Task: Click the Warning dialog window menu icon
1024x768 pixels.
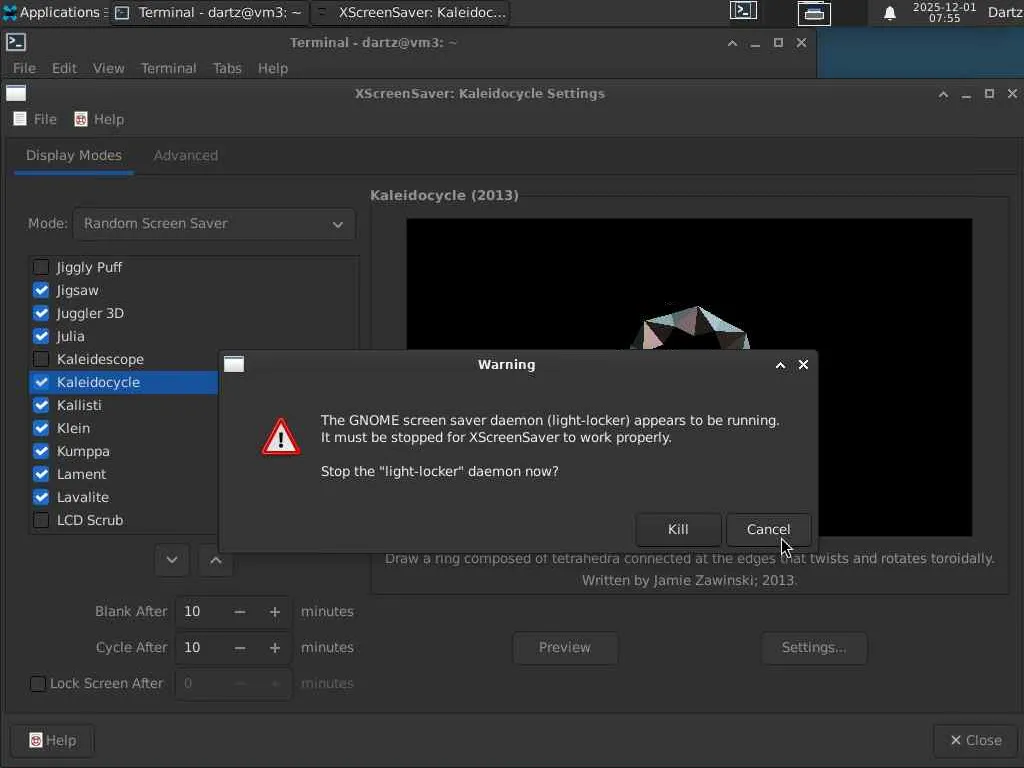Action: click(x=234, y=364)
